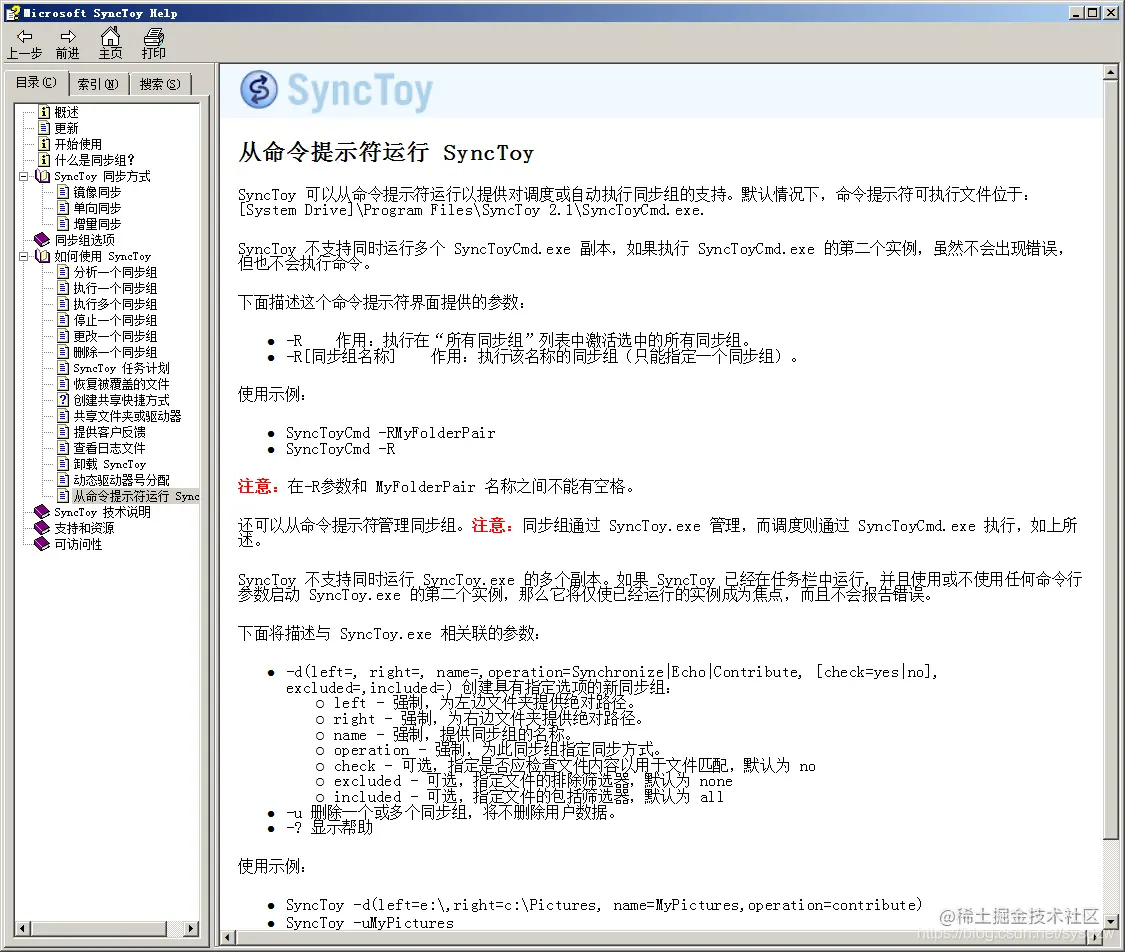
Task: Open the 概述 topic
Action: [x=66, y=112]
